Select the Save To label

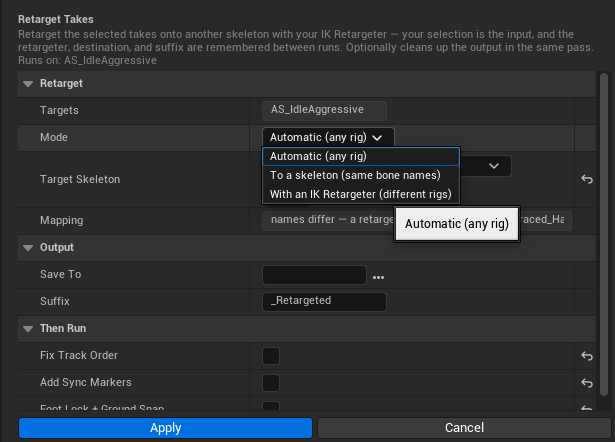60,275
